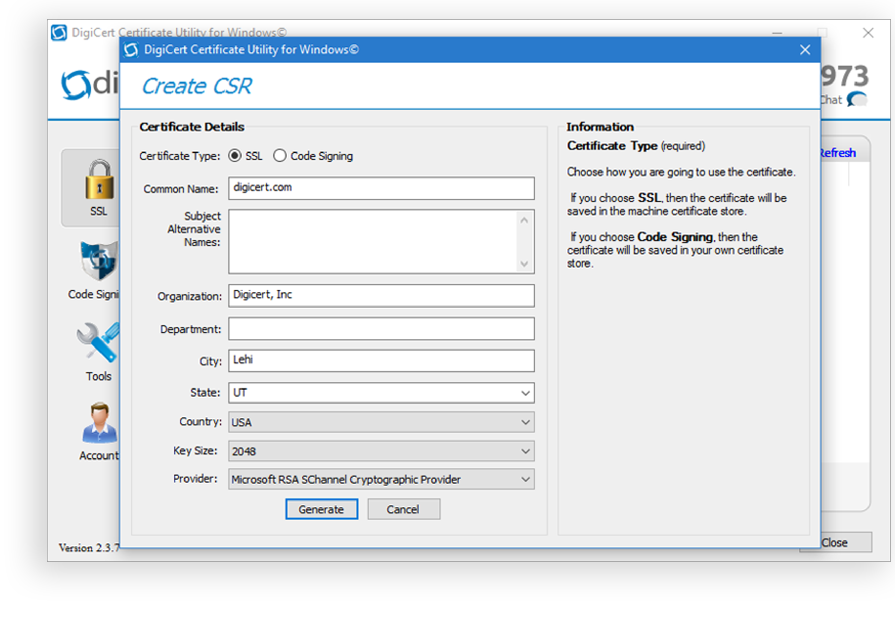Open the Code Signing shield icon
Screen dimensions: 895x628
tap(99, 260)
